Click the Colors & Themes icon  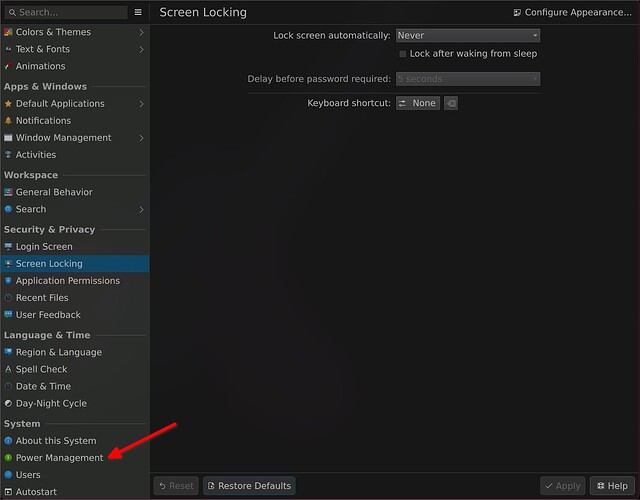[x=8, y=32]
